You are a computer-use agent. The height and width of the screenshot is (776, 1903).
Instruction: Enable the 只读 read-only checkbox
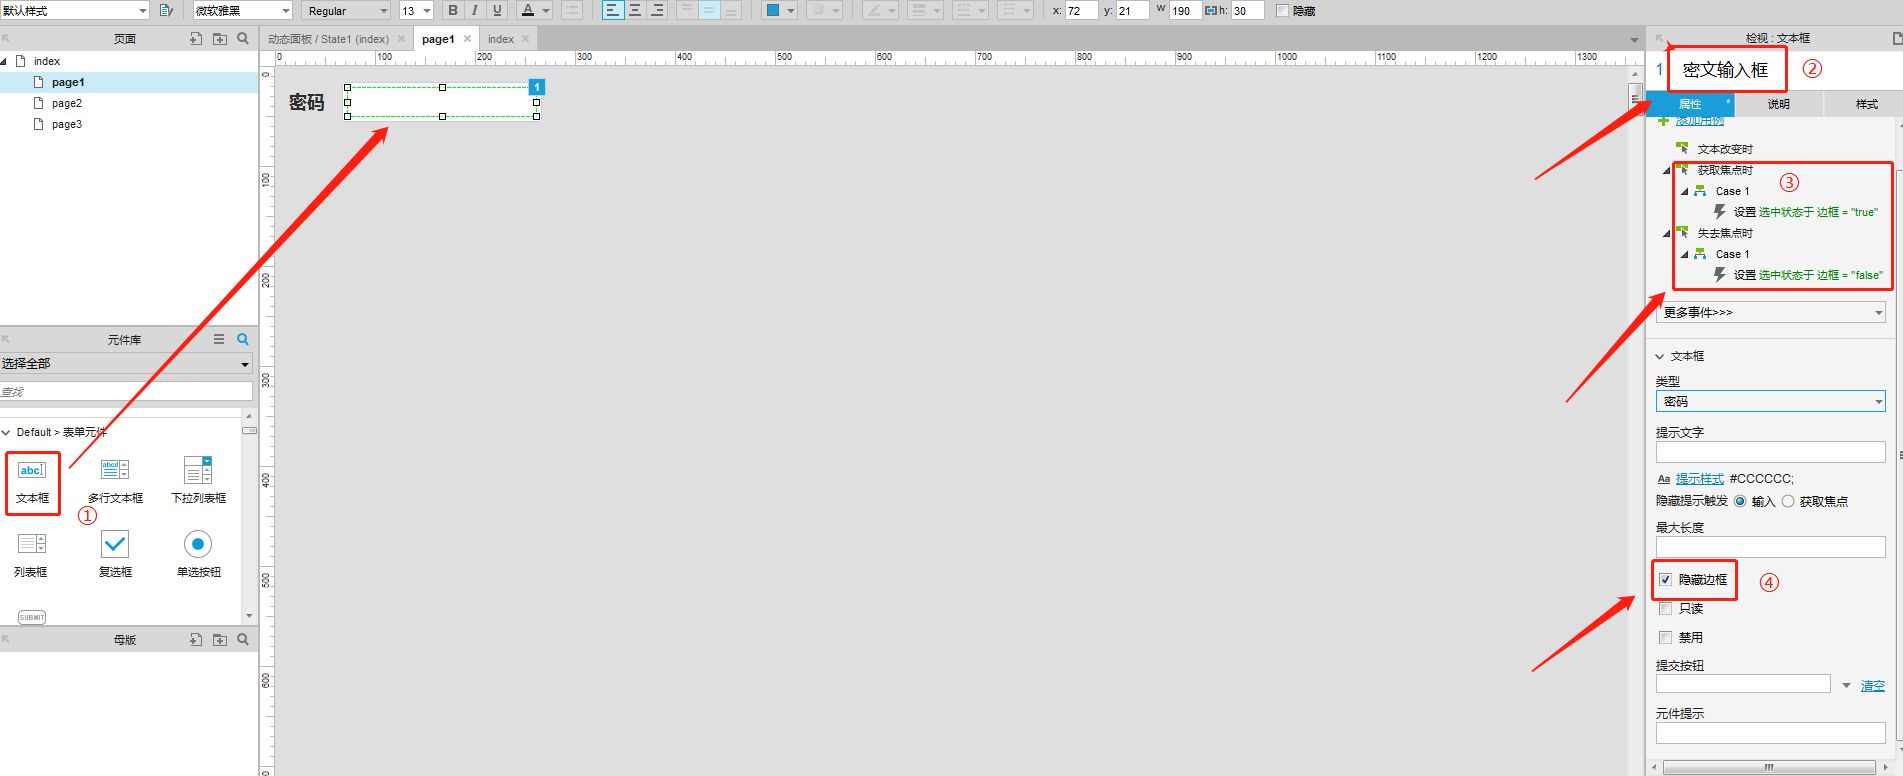pos(1665,608)
